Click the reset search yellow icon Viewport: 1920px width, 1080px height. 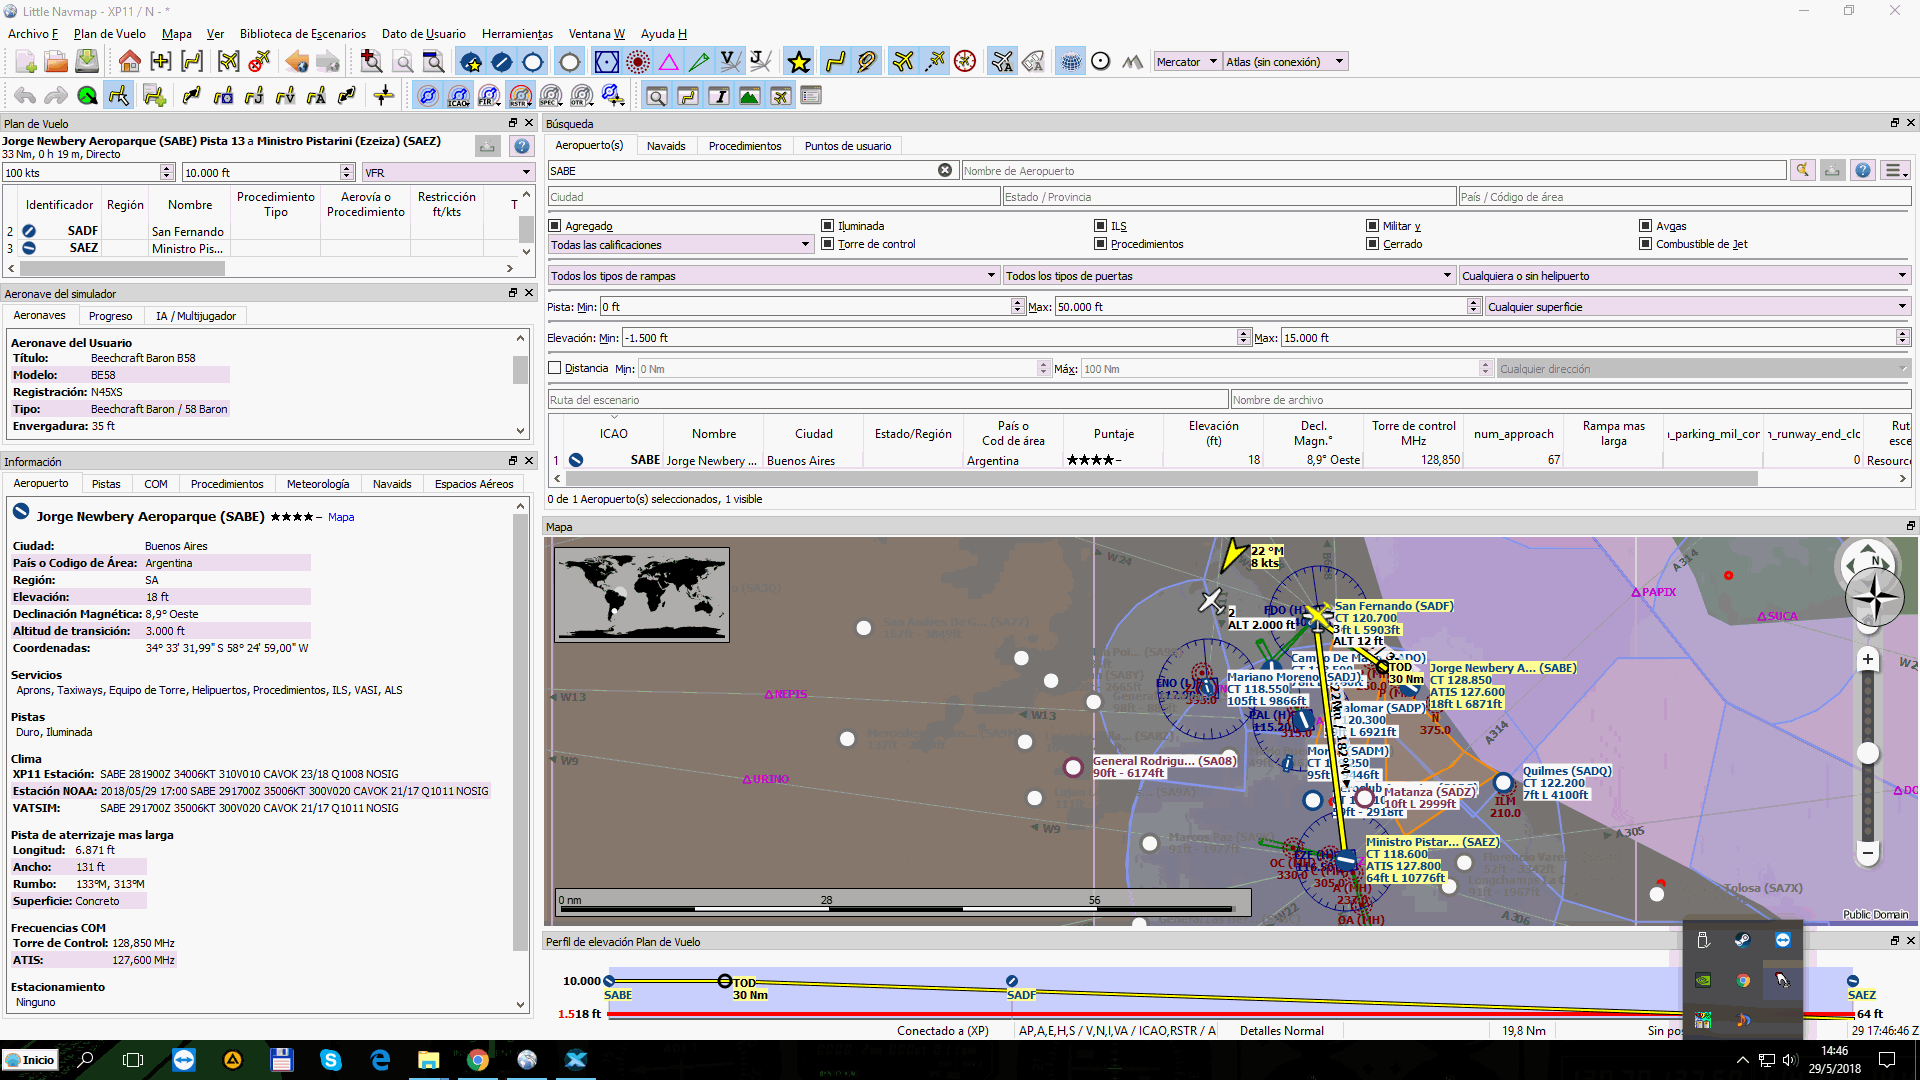1802,170
